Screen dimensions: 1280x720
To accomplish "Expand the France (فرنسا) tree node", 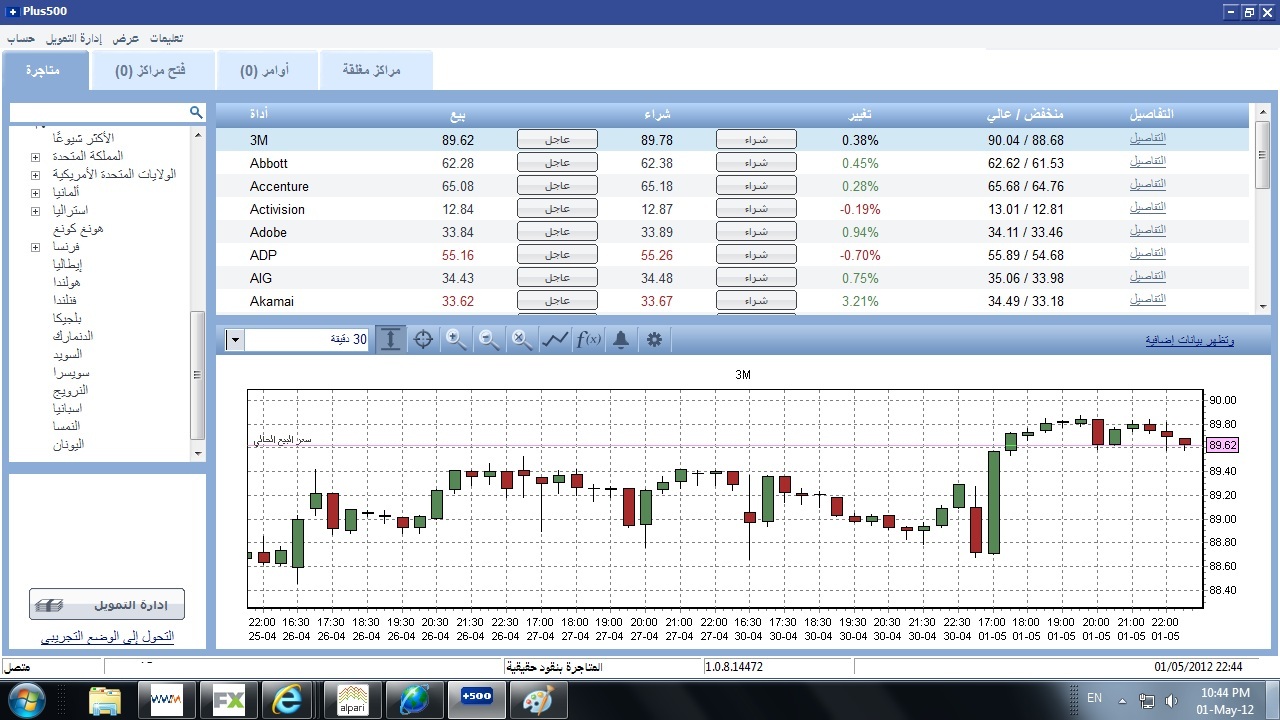I will pyautogui.click(x=35, y=247).
